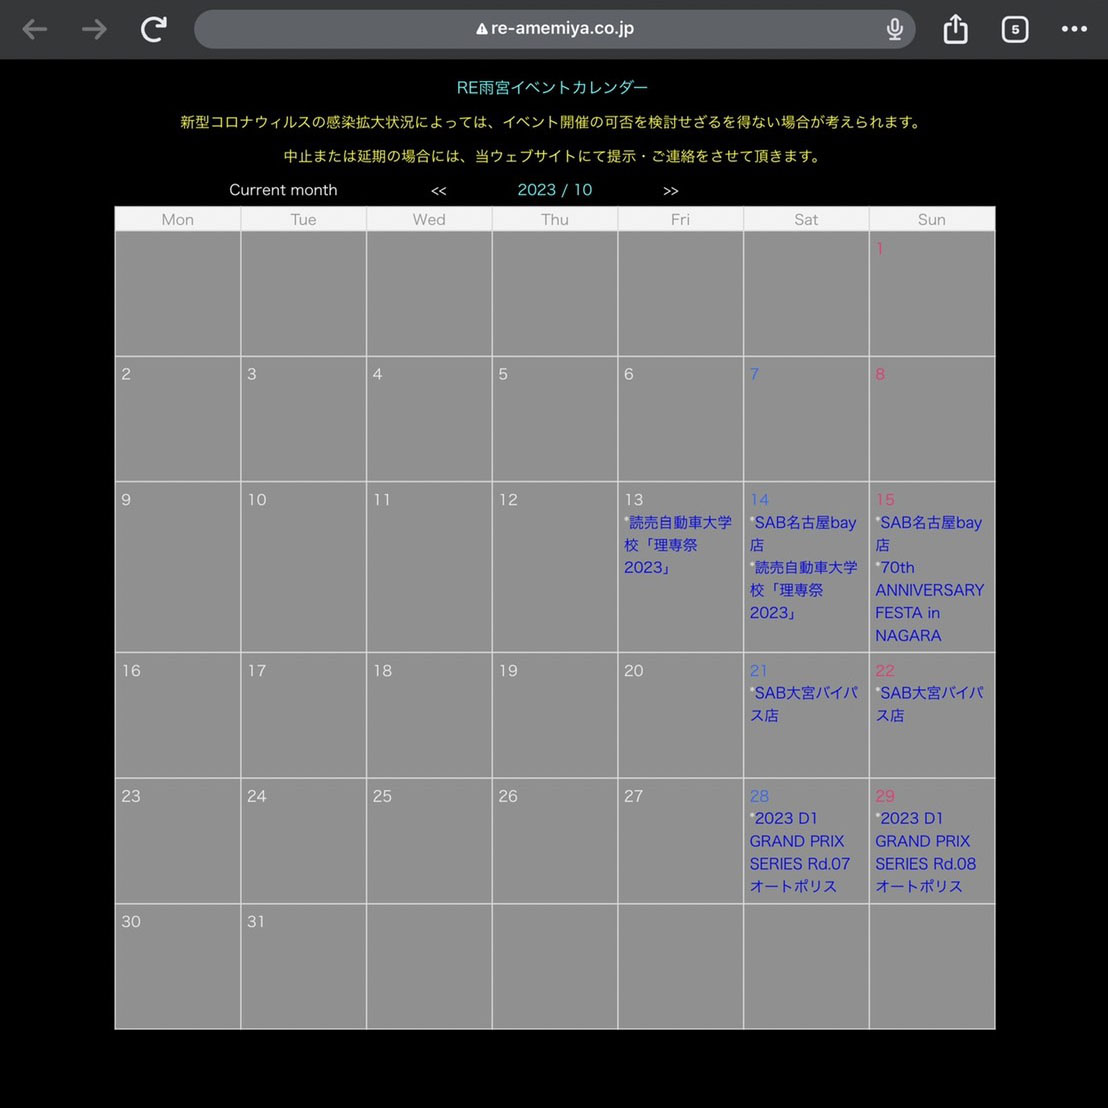Tap the not-secure warning icon in URL

(x=482, y=29)
